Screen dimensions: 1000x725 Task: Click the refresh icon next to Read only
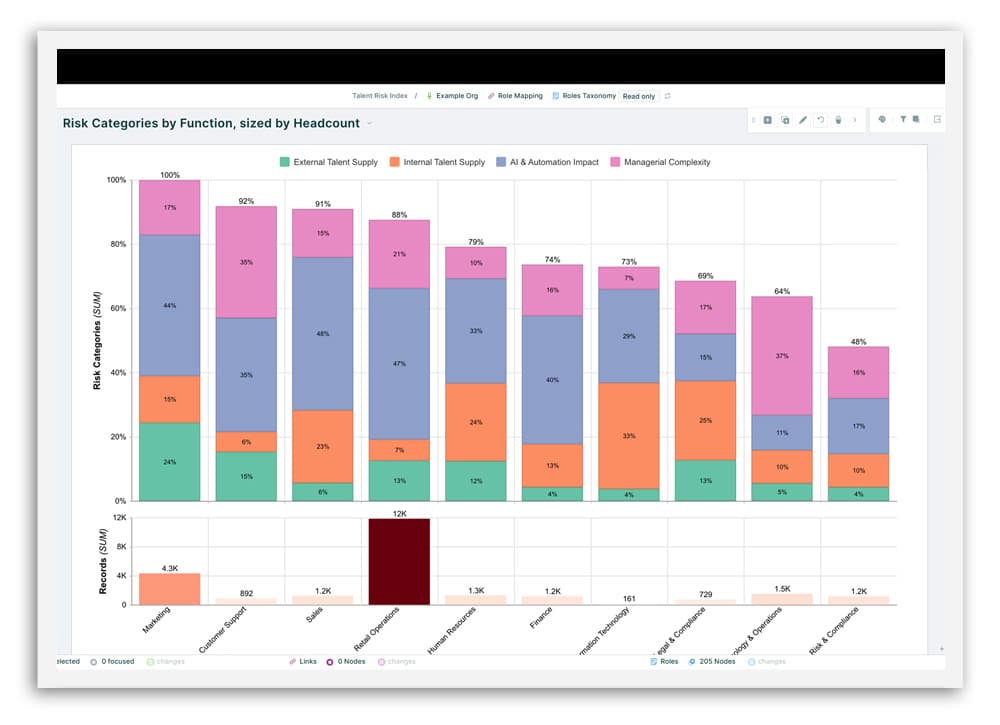point(666,96)
